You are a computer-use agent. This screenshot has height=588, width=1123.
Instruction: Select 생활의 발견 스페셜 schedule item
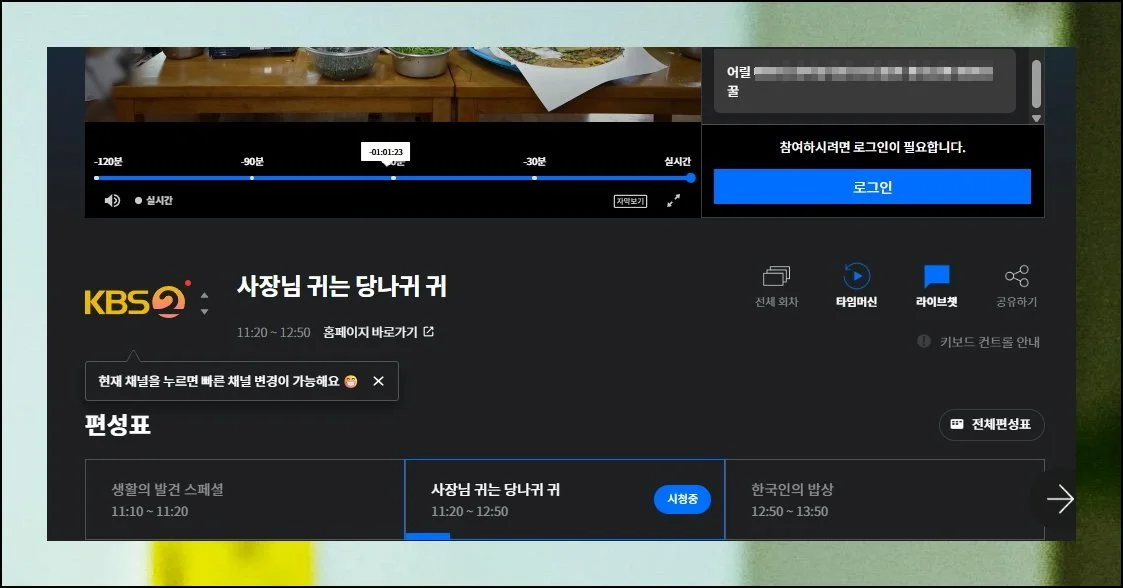pyautogui.click(x=244, y=500)
